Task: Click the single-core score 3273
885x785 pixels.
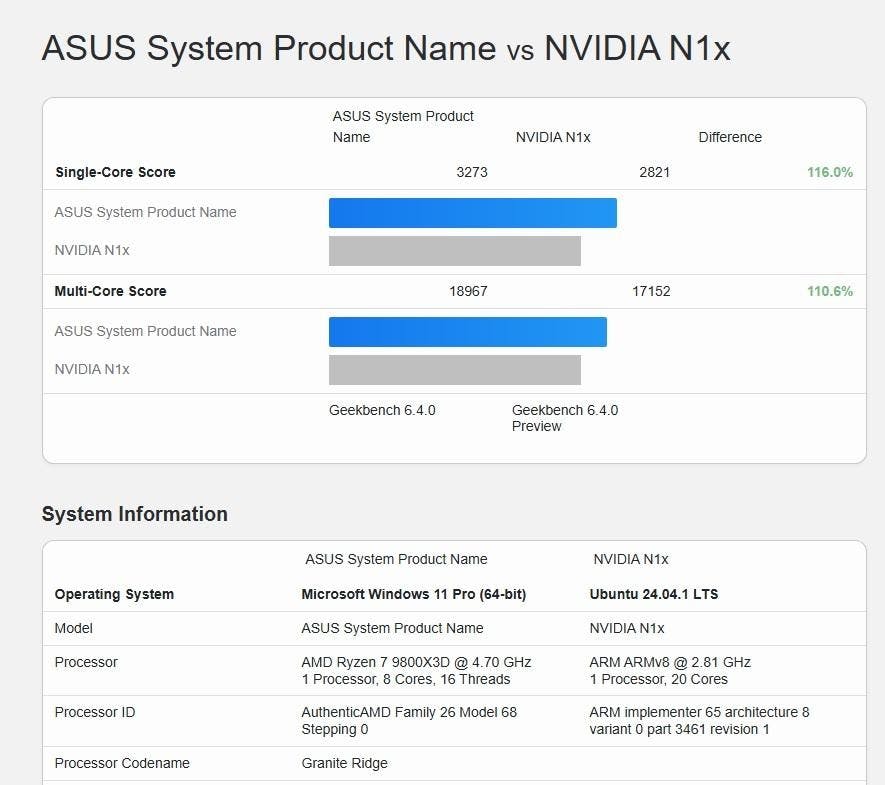Action: click(472, 172)
